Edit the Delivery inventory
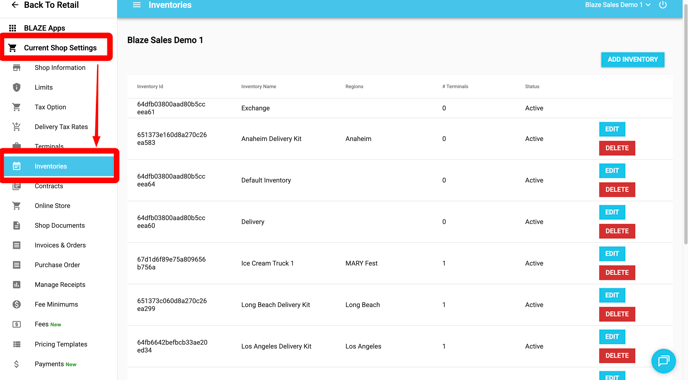The width and height of the screenshot is (688, 380). [x=612, y=212]
